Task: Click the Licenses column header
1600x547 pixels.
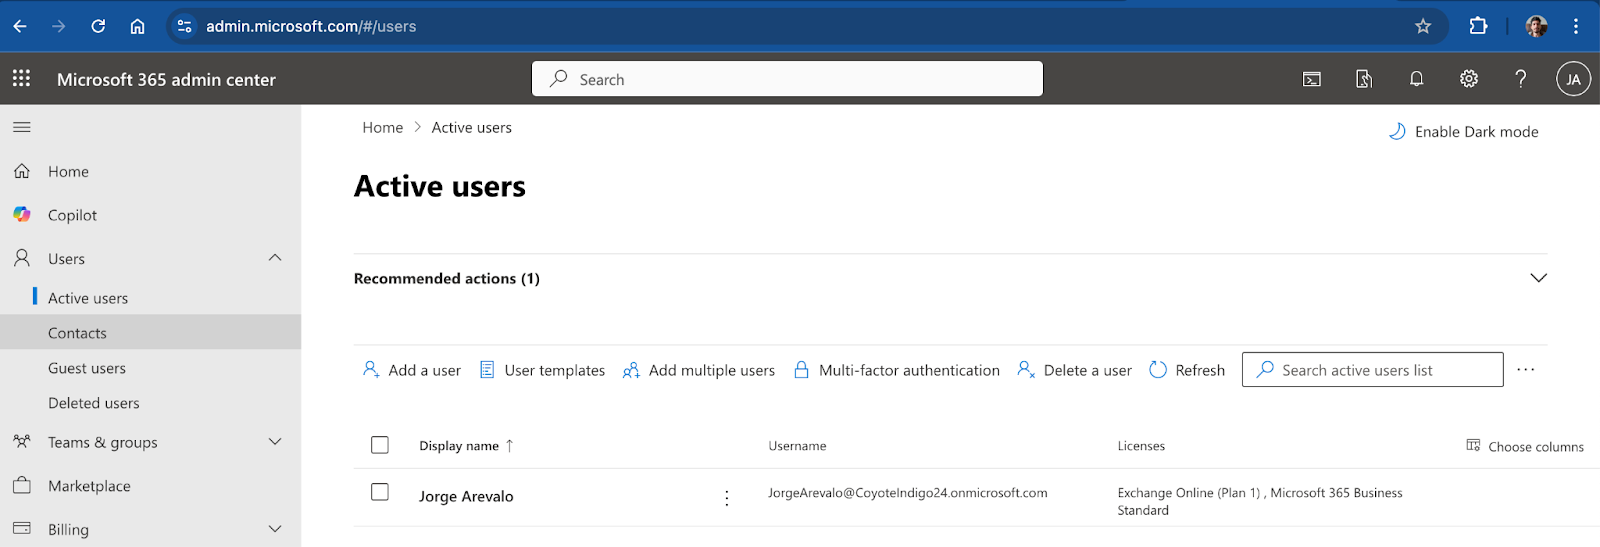Action: (1141, 446)
